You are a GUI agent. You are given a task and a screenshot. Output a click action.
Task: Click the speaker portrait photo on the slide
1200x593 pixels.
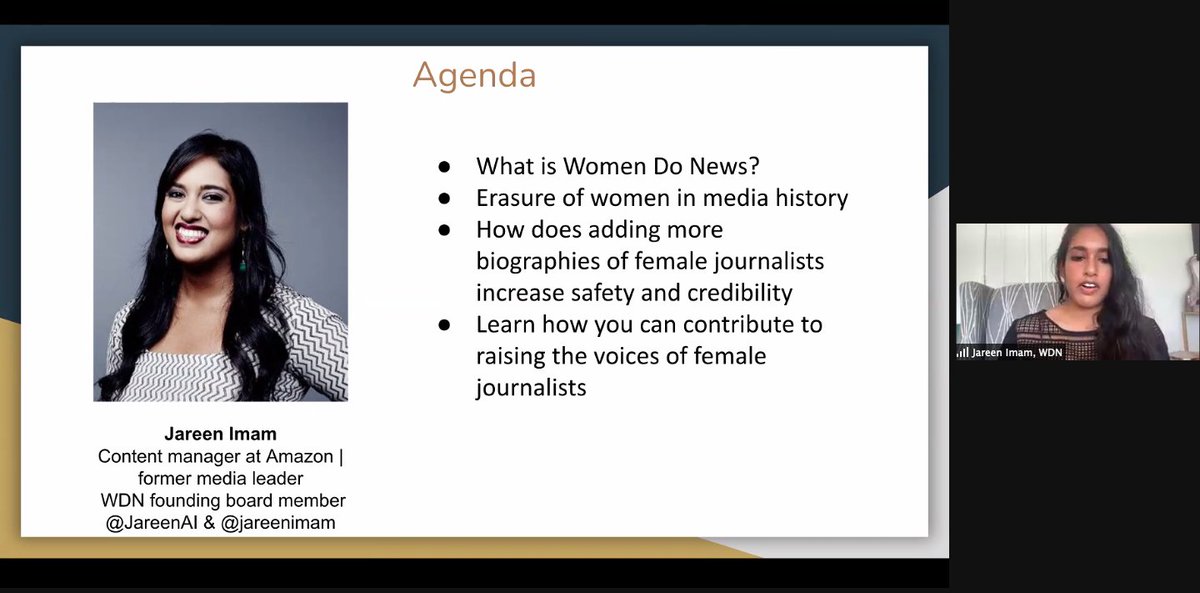point(221,251)
